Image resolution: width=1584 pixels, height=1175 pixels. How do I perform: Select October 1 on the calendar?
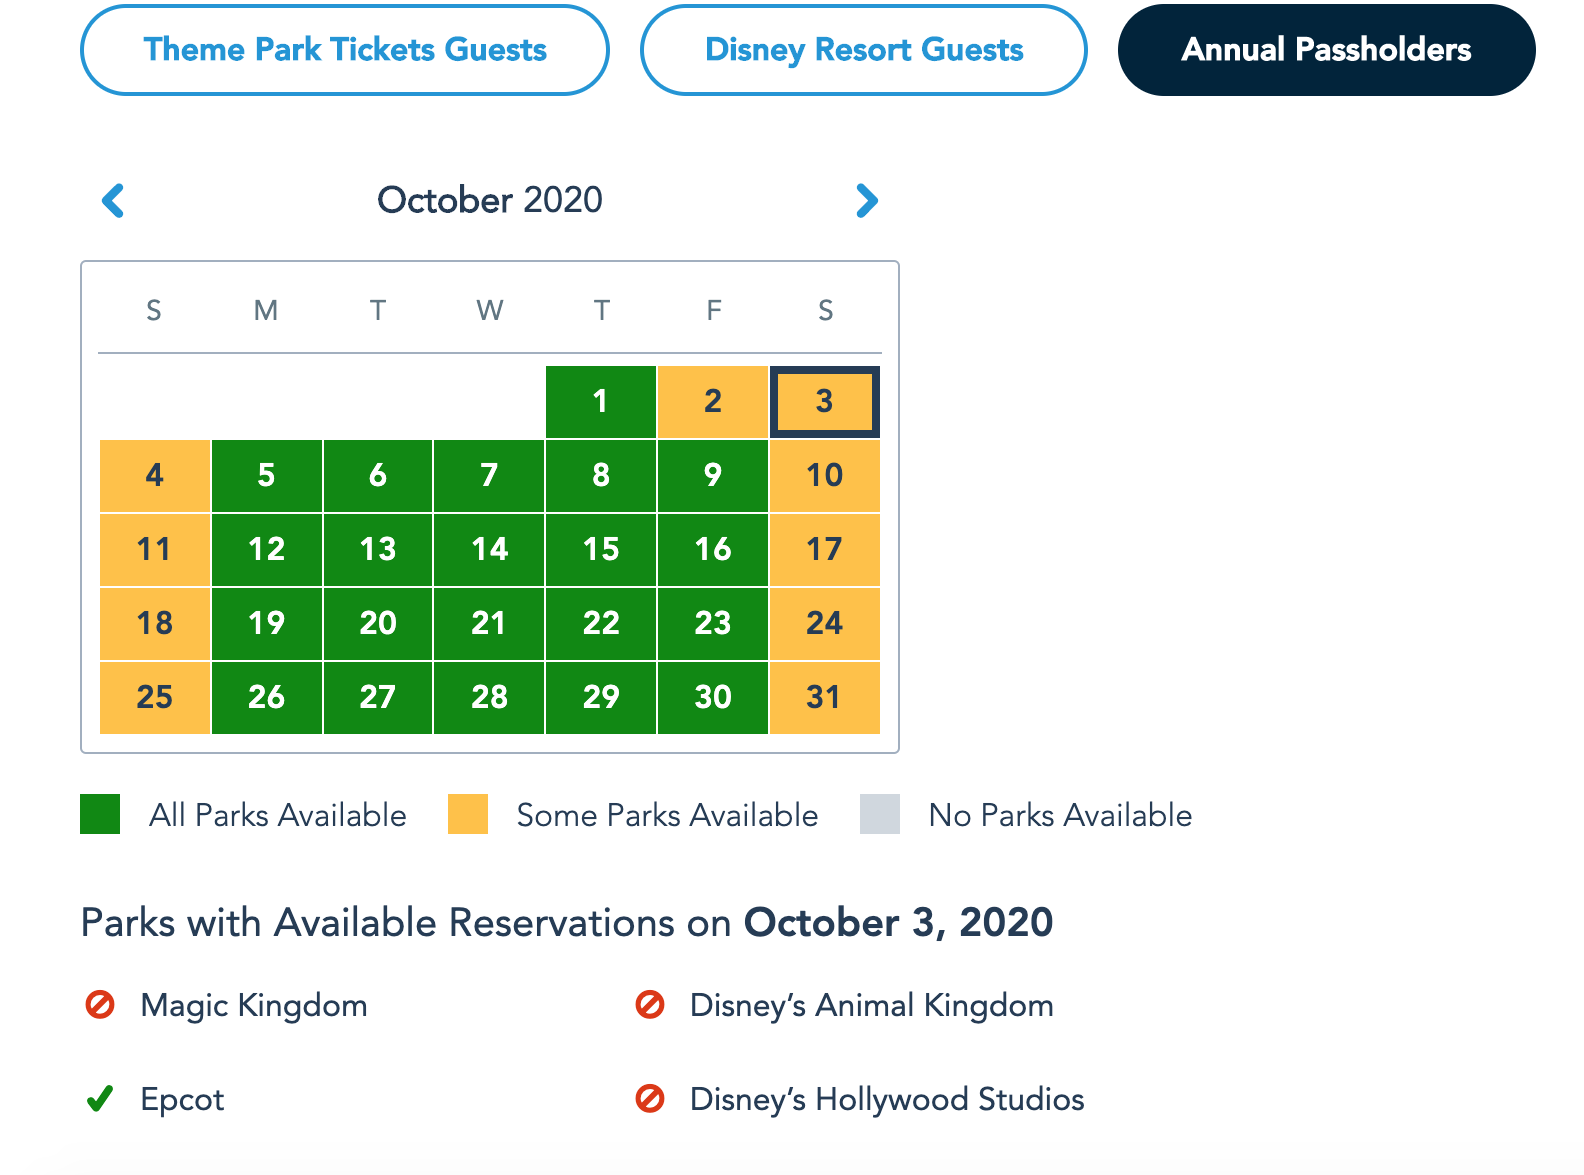click(x=601, y=402)
